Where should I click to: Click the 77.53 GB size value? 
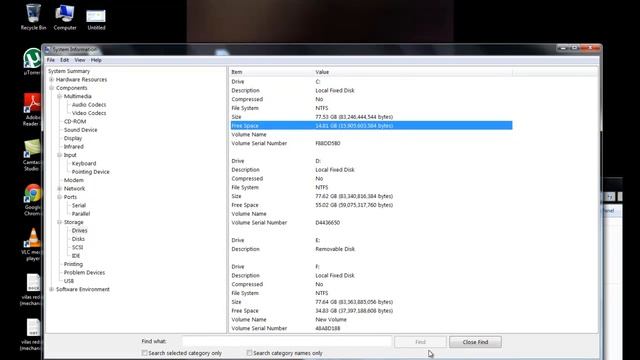tap(354, 117)
